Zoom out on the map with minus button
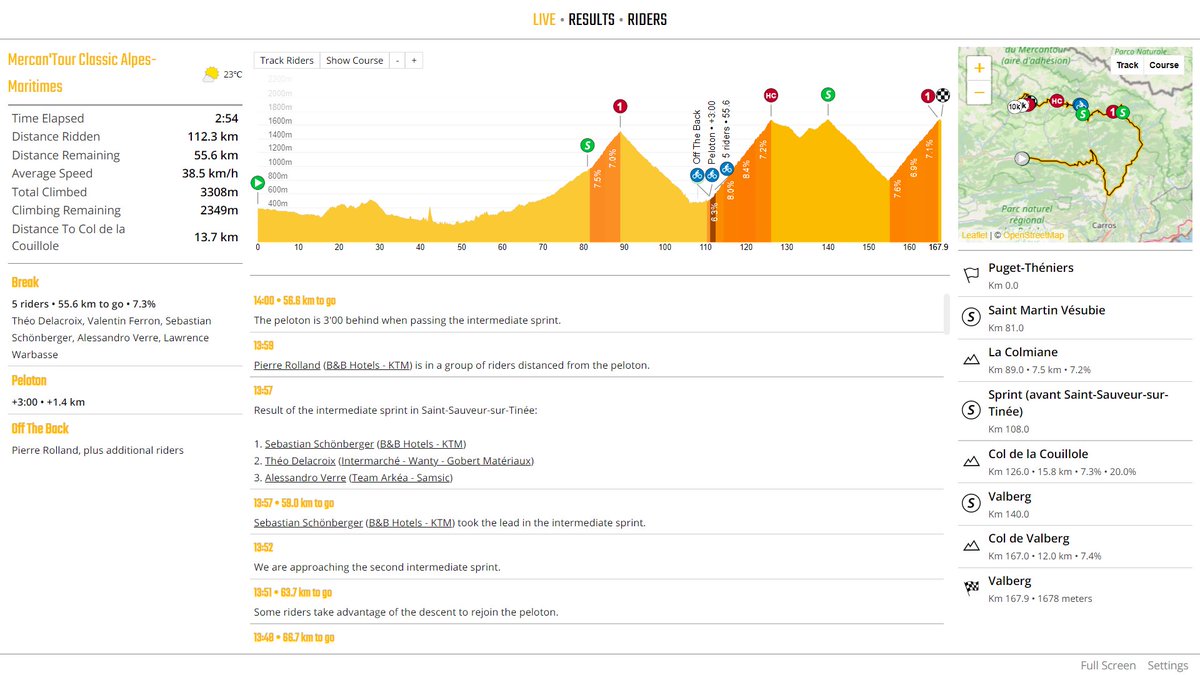Viewport: 1200px width, 675px height. pos(979,92)
